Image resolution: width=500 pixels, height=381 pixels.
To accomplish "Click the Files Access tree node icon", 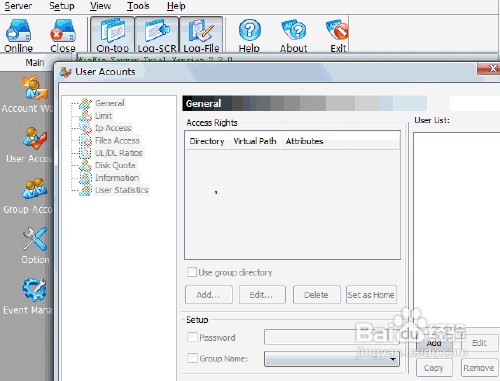I will [x=86, y=140].
